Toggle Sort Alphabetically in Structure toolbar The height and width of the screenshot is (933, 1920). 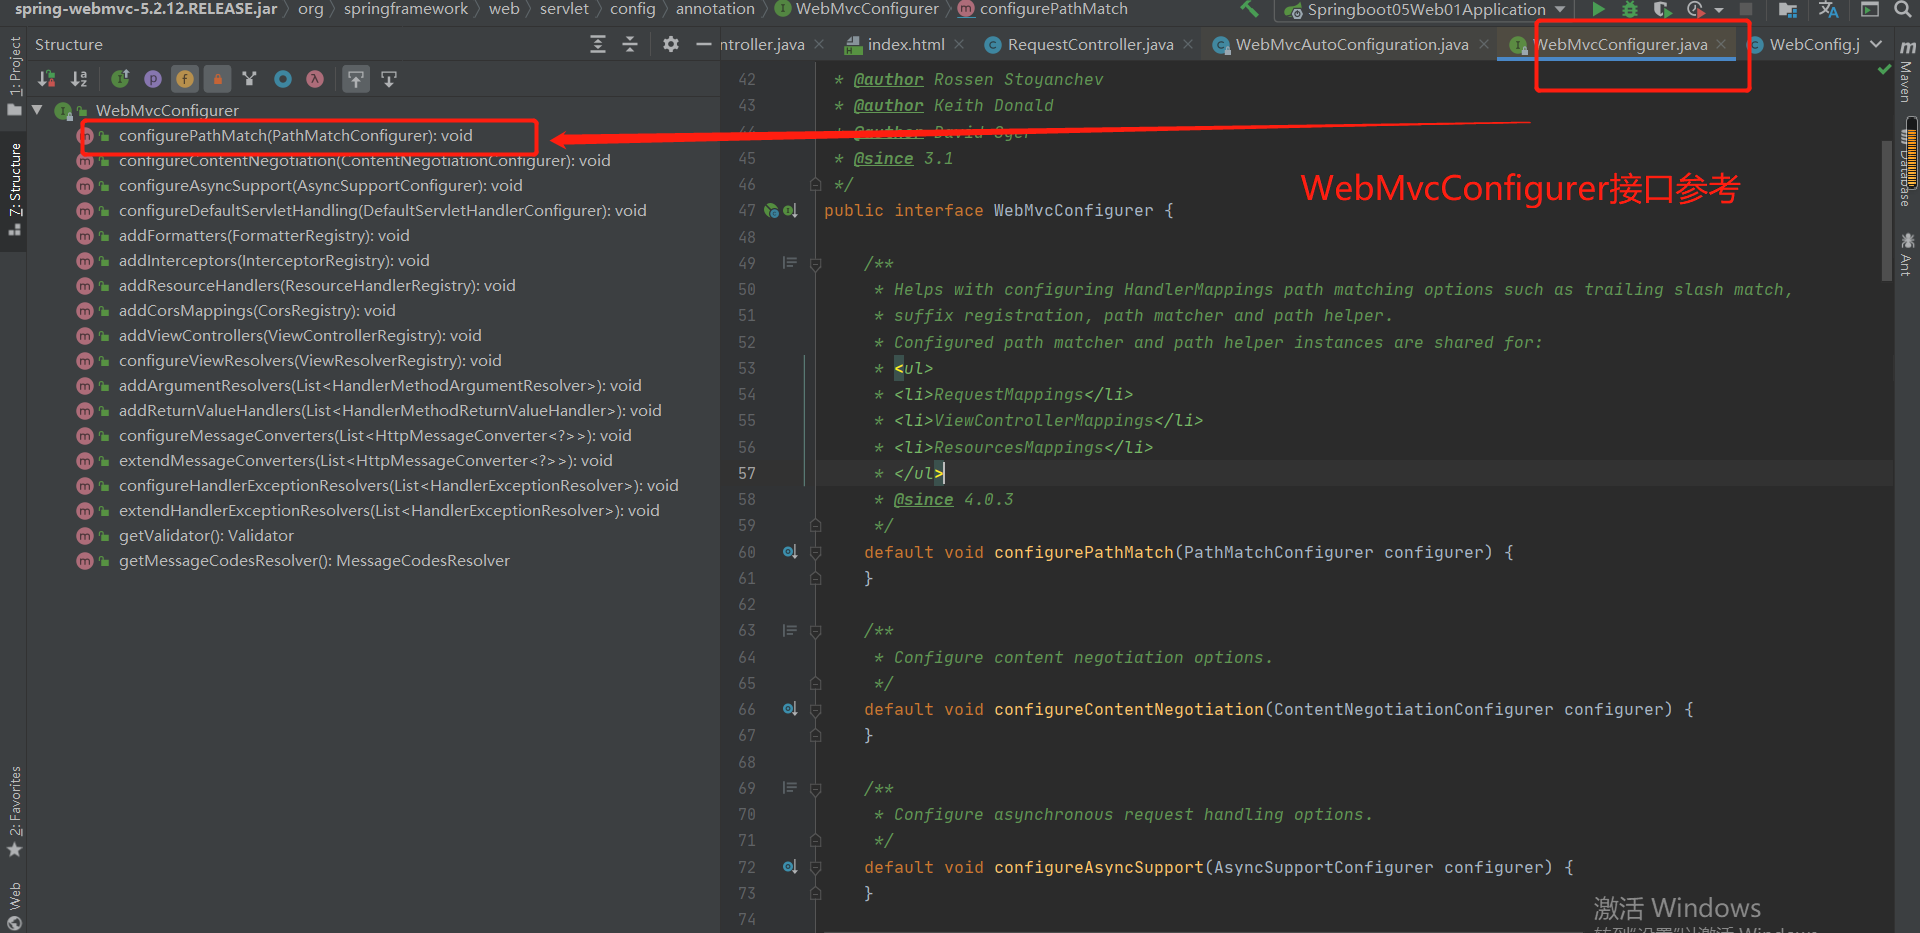(79, 79)
